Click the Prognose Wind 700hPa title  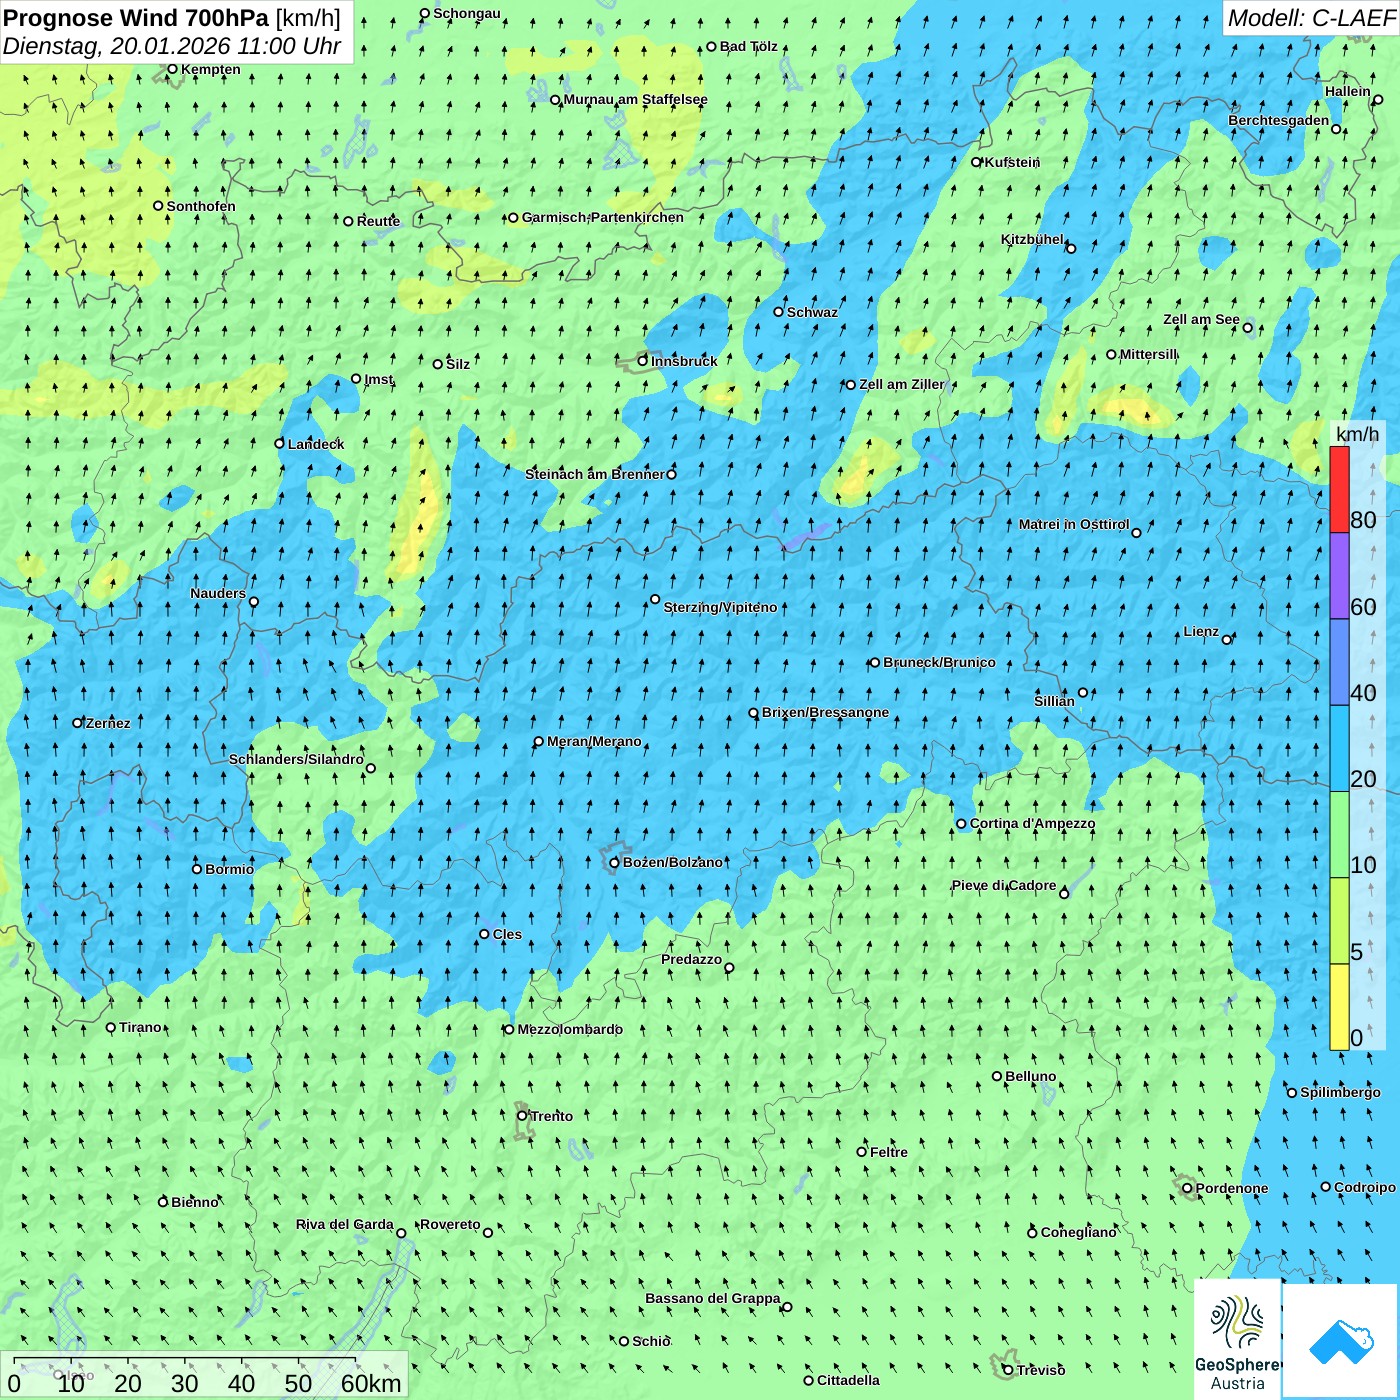click(136, 18)
